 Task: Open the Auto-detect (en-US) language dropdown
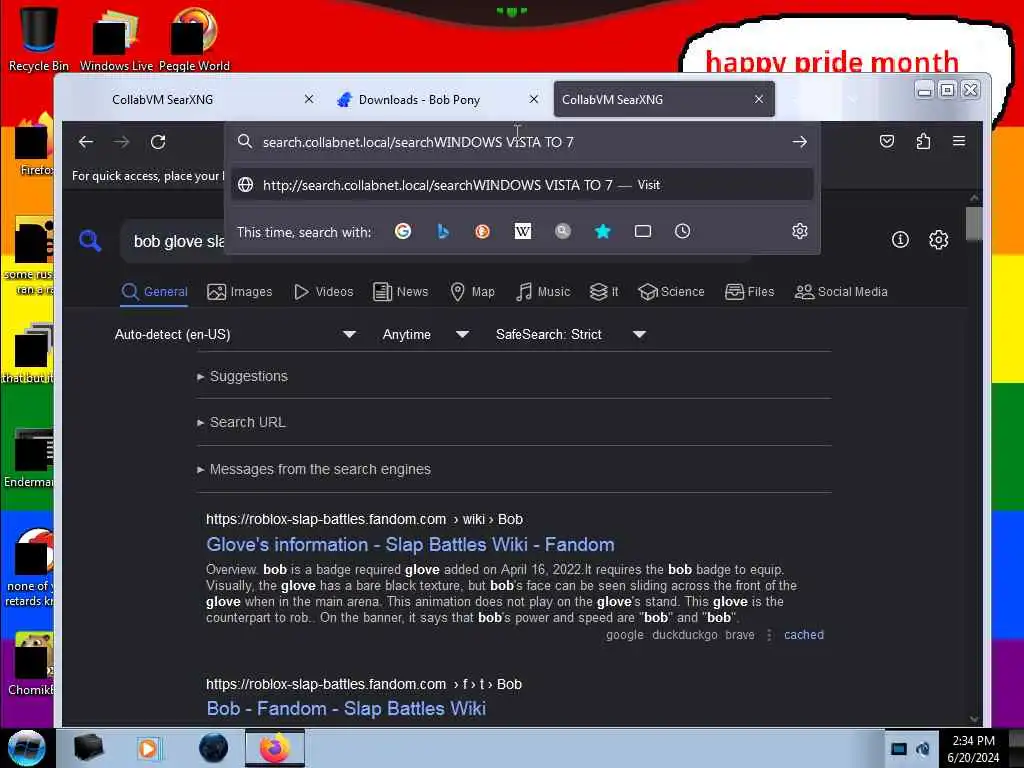tap(235, 334)
